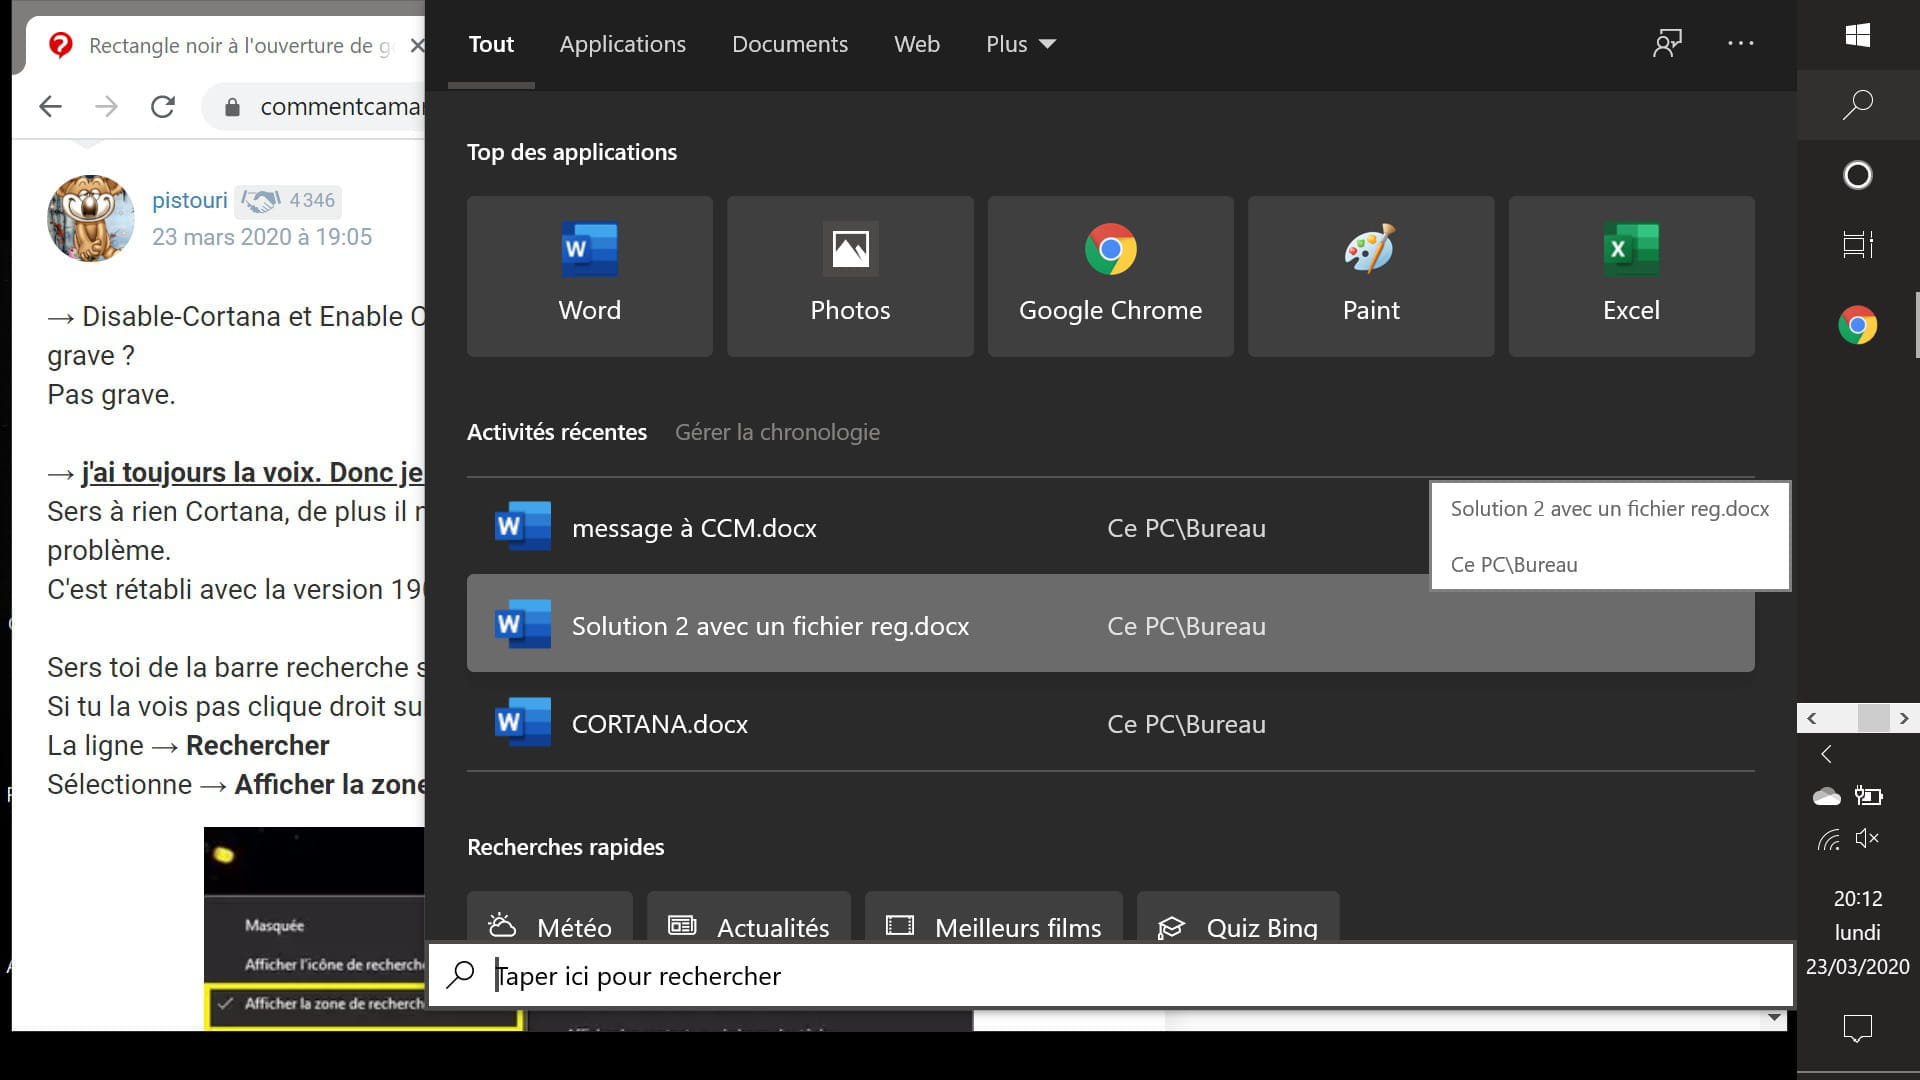The height and width of the screenshot is (1080, 1920).
Task: Go forward in Chrome browser
Action: (x=106, y=106)
